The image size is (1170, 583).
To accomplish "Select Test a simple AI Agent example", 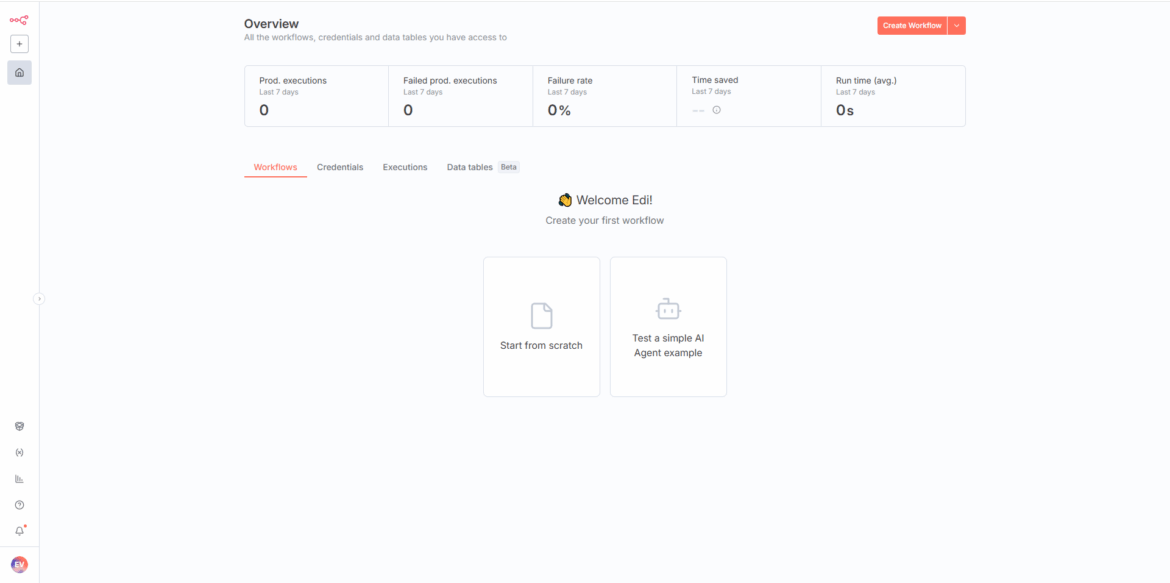I will click(668, 327).
